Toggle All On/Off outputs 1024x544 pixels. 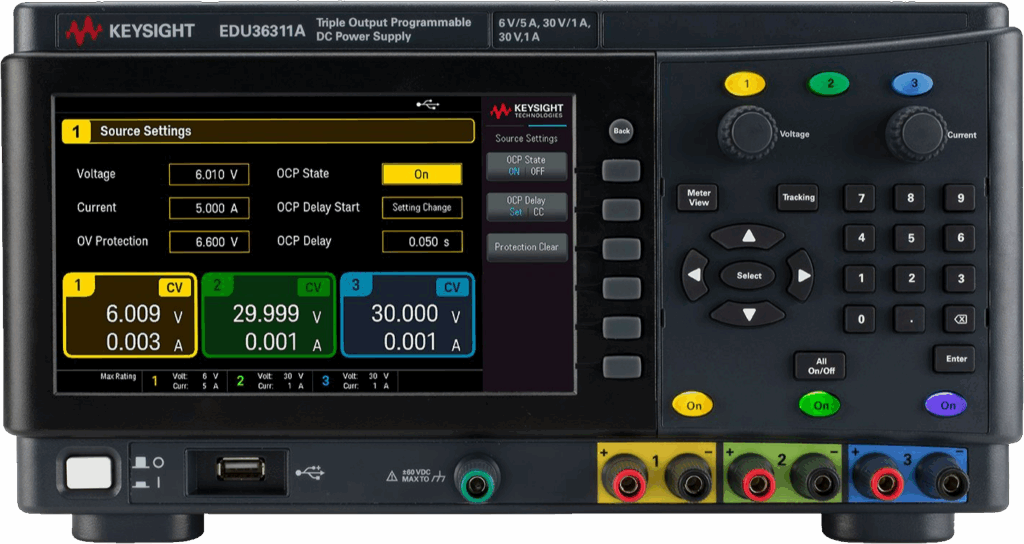coord(820,366)
